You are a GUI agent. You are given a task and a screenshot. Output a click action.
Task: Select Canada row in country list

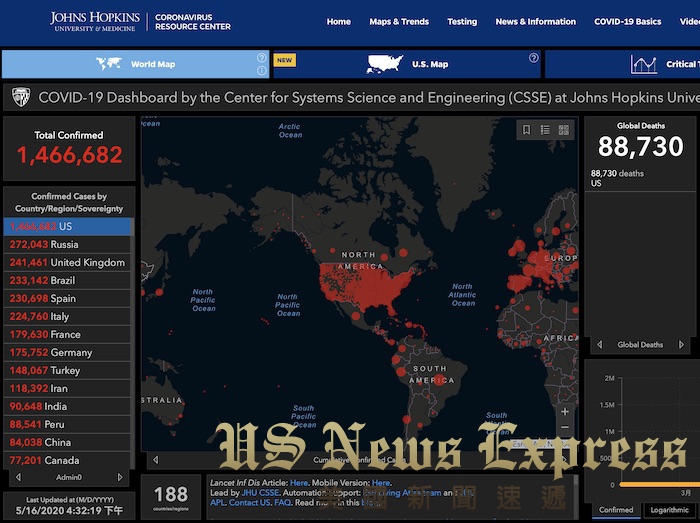67,460
